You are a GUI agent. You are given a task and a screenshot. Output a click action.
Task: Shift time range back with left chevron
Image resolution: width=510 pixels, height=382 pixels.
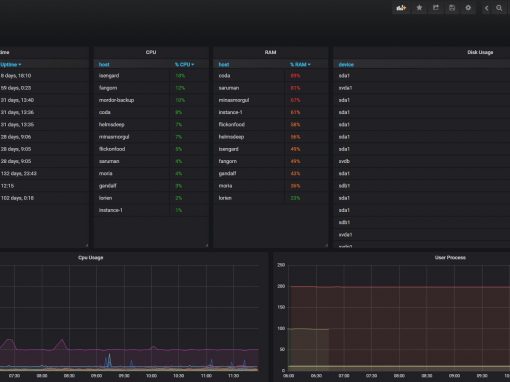point(486,8)
